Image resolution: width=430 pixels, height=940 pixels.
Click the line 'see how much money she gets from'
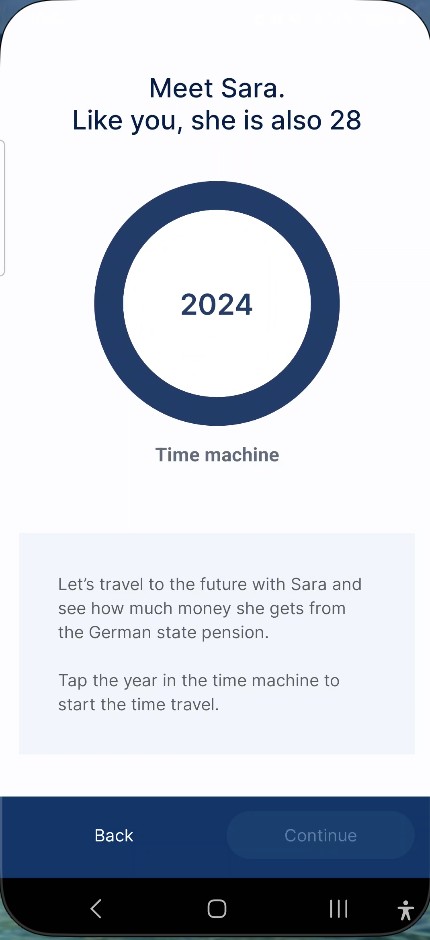202,608
